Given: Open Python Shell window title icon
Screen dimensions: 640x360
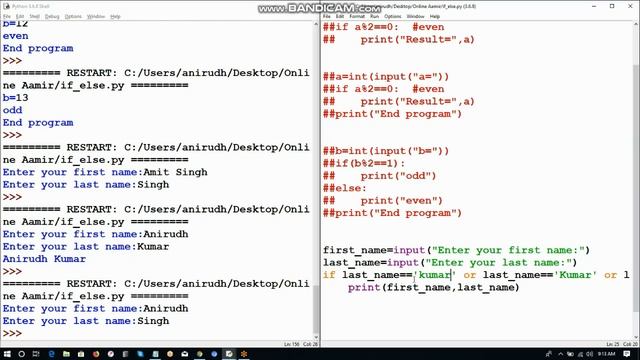Looking at the screenshot, I should point(6,6).
